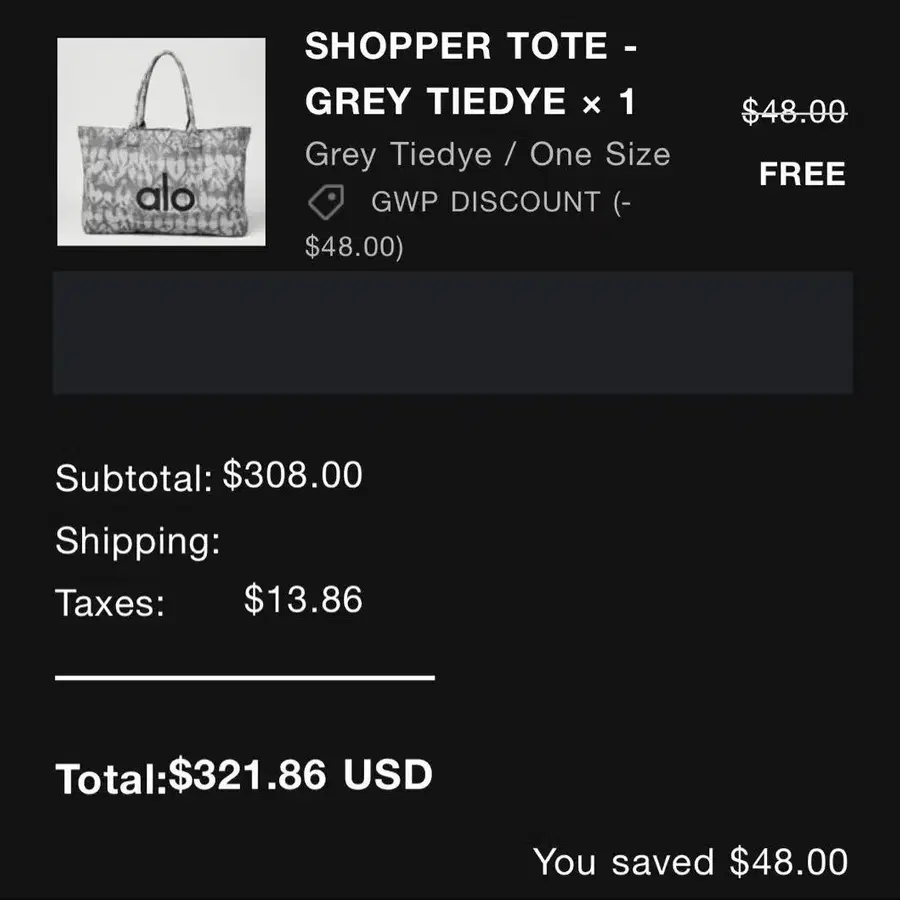
Task: Click the crossed-out $48.00 price
Action: tap(793, 112)
